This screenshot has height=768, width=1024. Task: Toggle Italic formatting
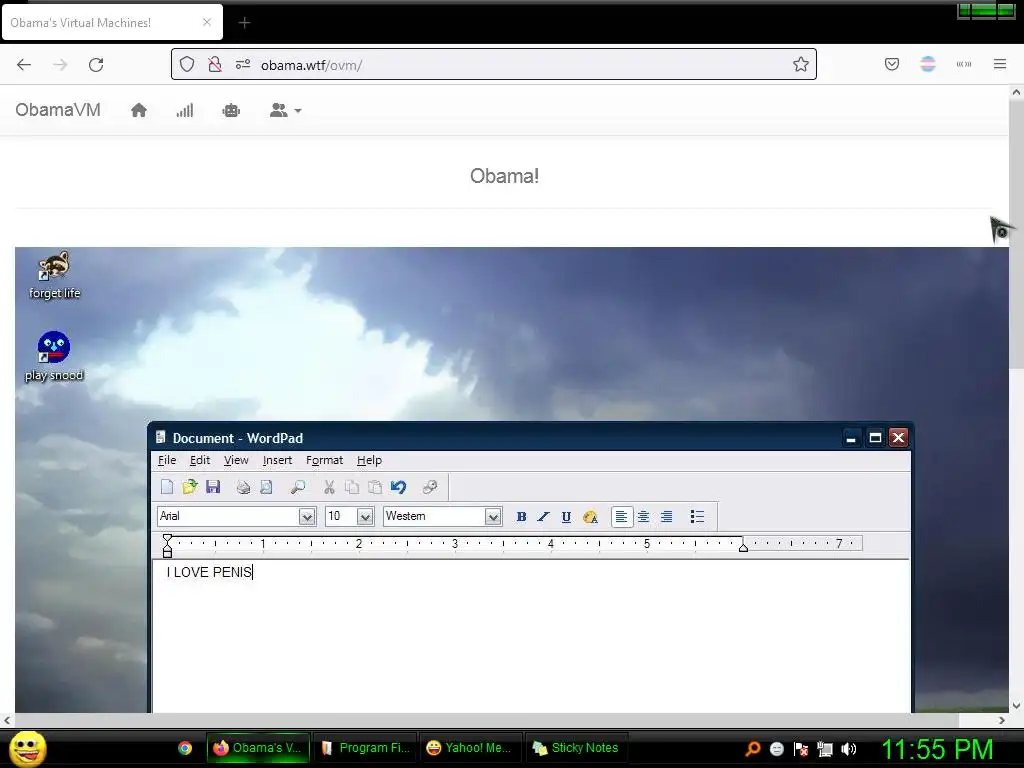(x=543, y=517)
